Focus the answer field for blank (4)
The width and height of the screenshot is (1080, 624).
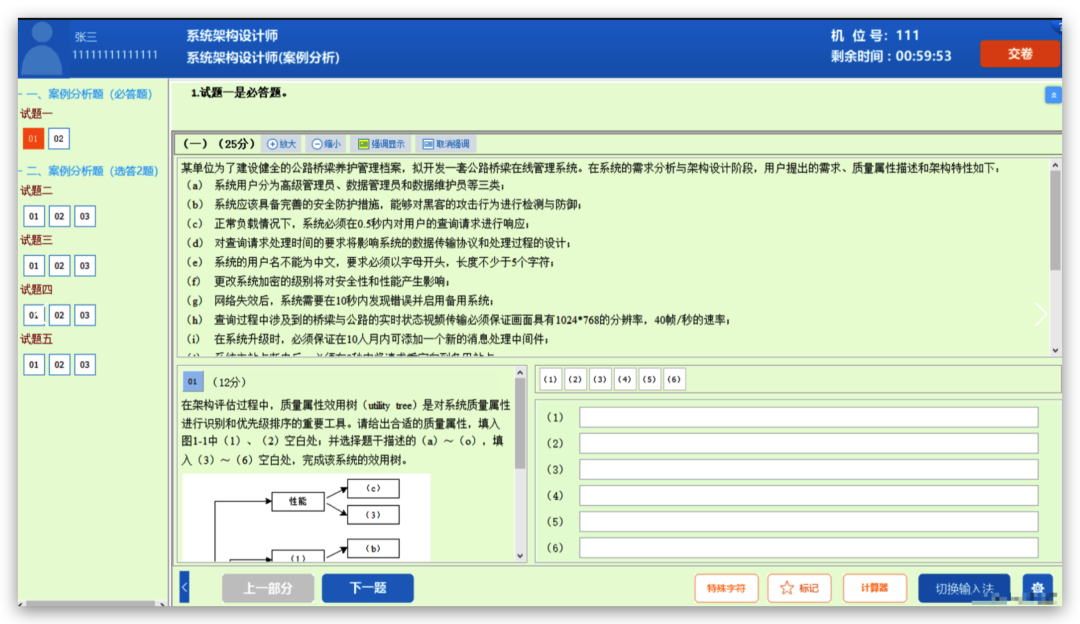pyautogui.click(x=809, y=496)
